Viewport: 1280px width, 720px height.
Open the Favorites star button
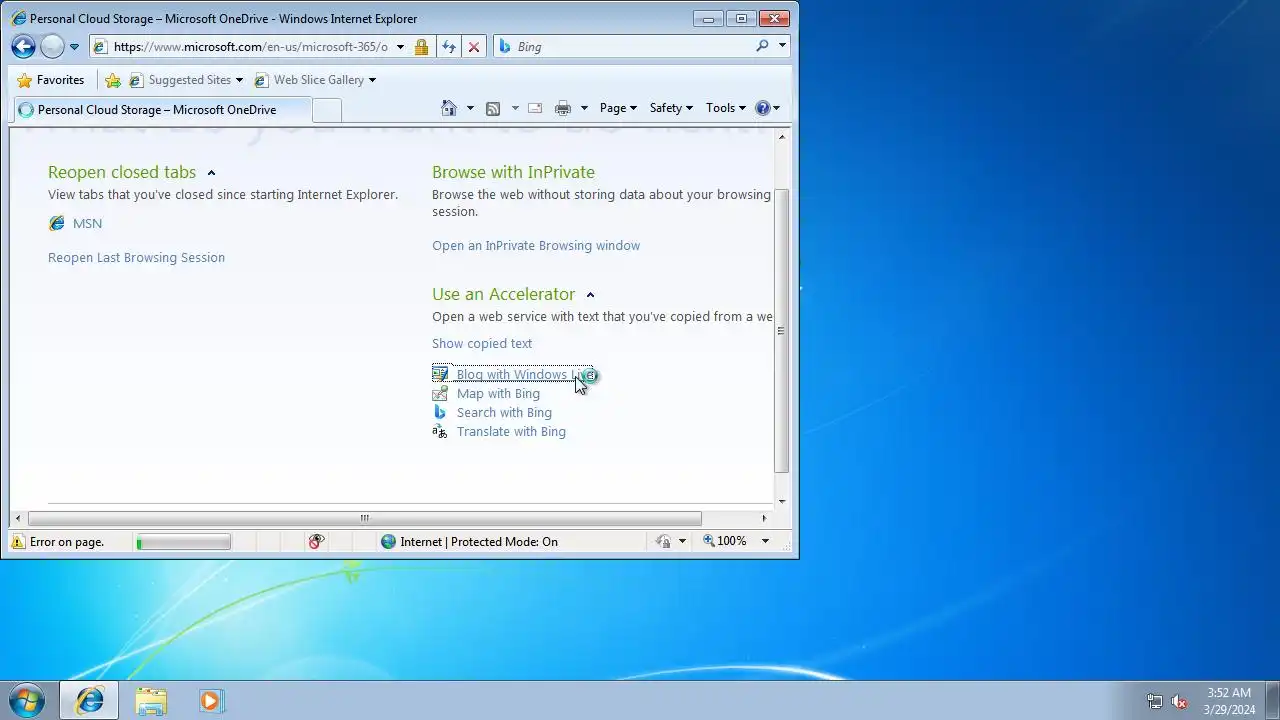click(51, 80)
